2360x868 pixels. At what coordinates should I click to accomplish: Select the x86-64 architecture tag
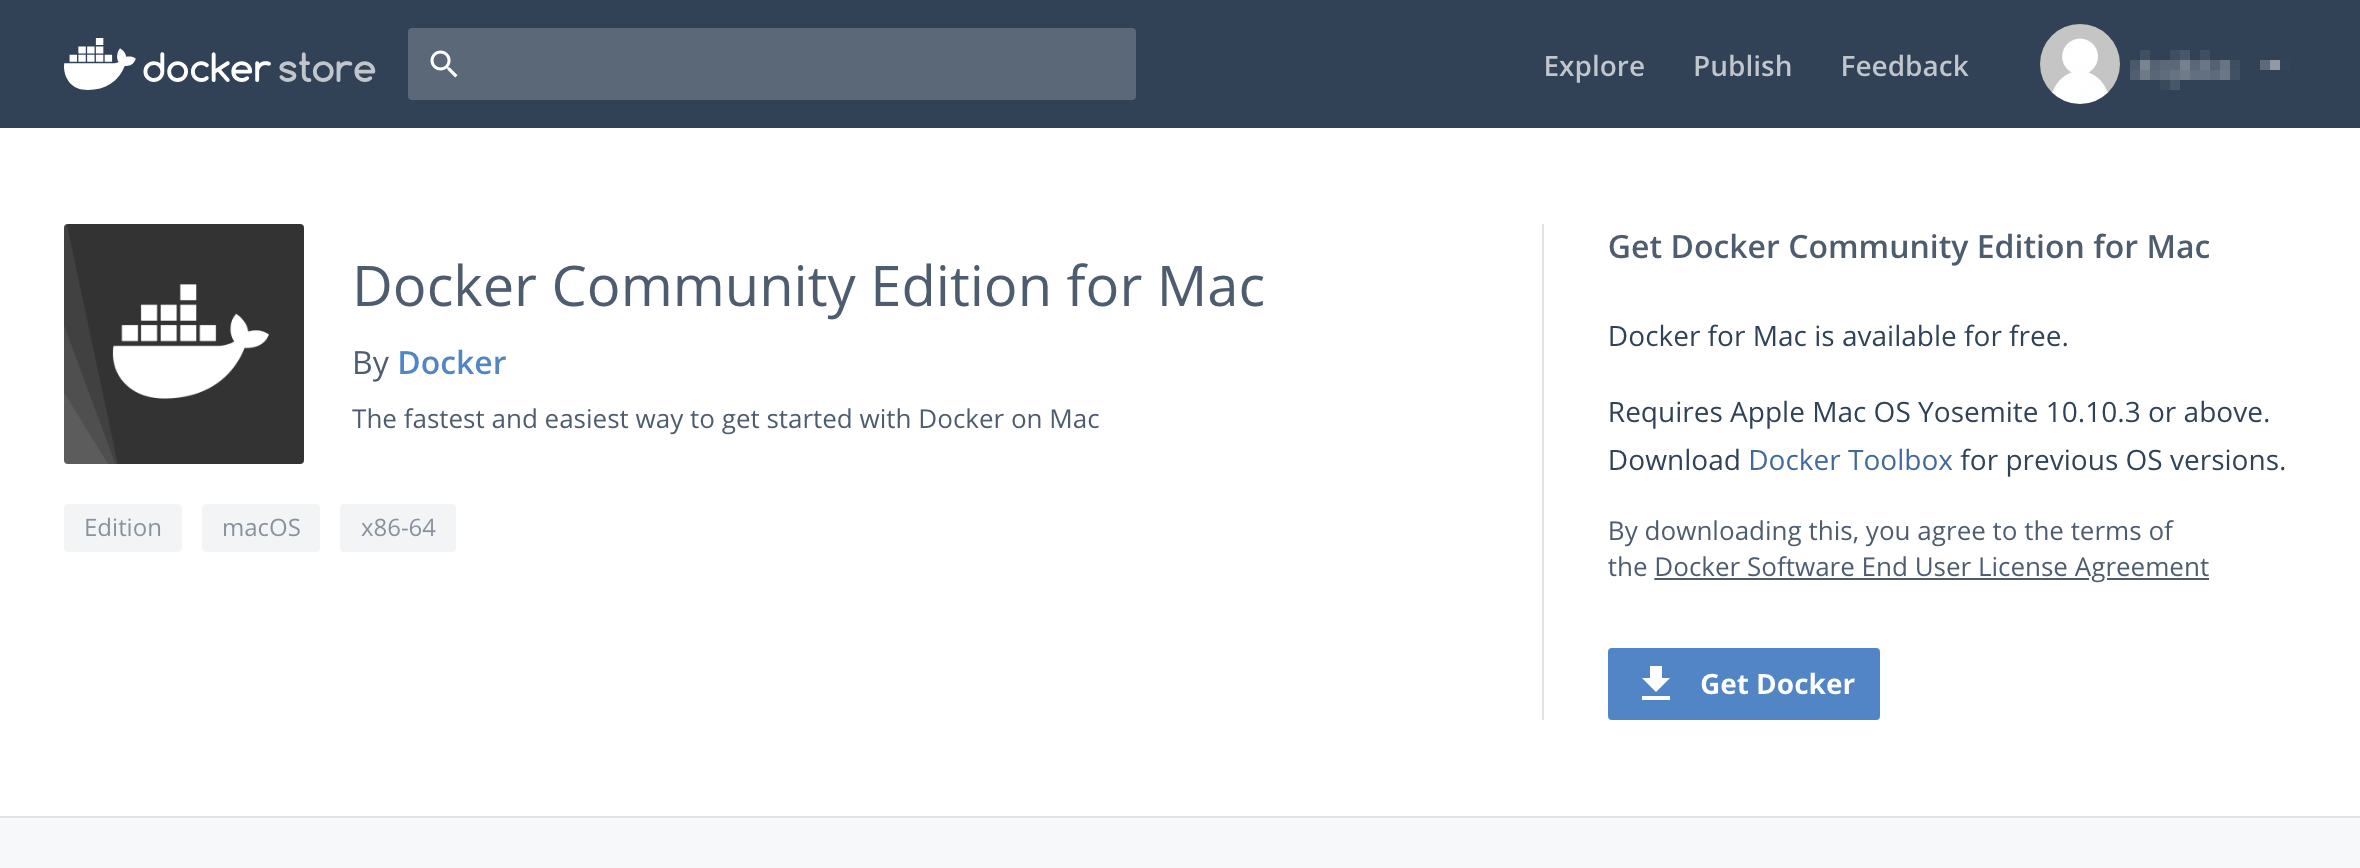398,528
